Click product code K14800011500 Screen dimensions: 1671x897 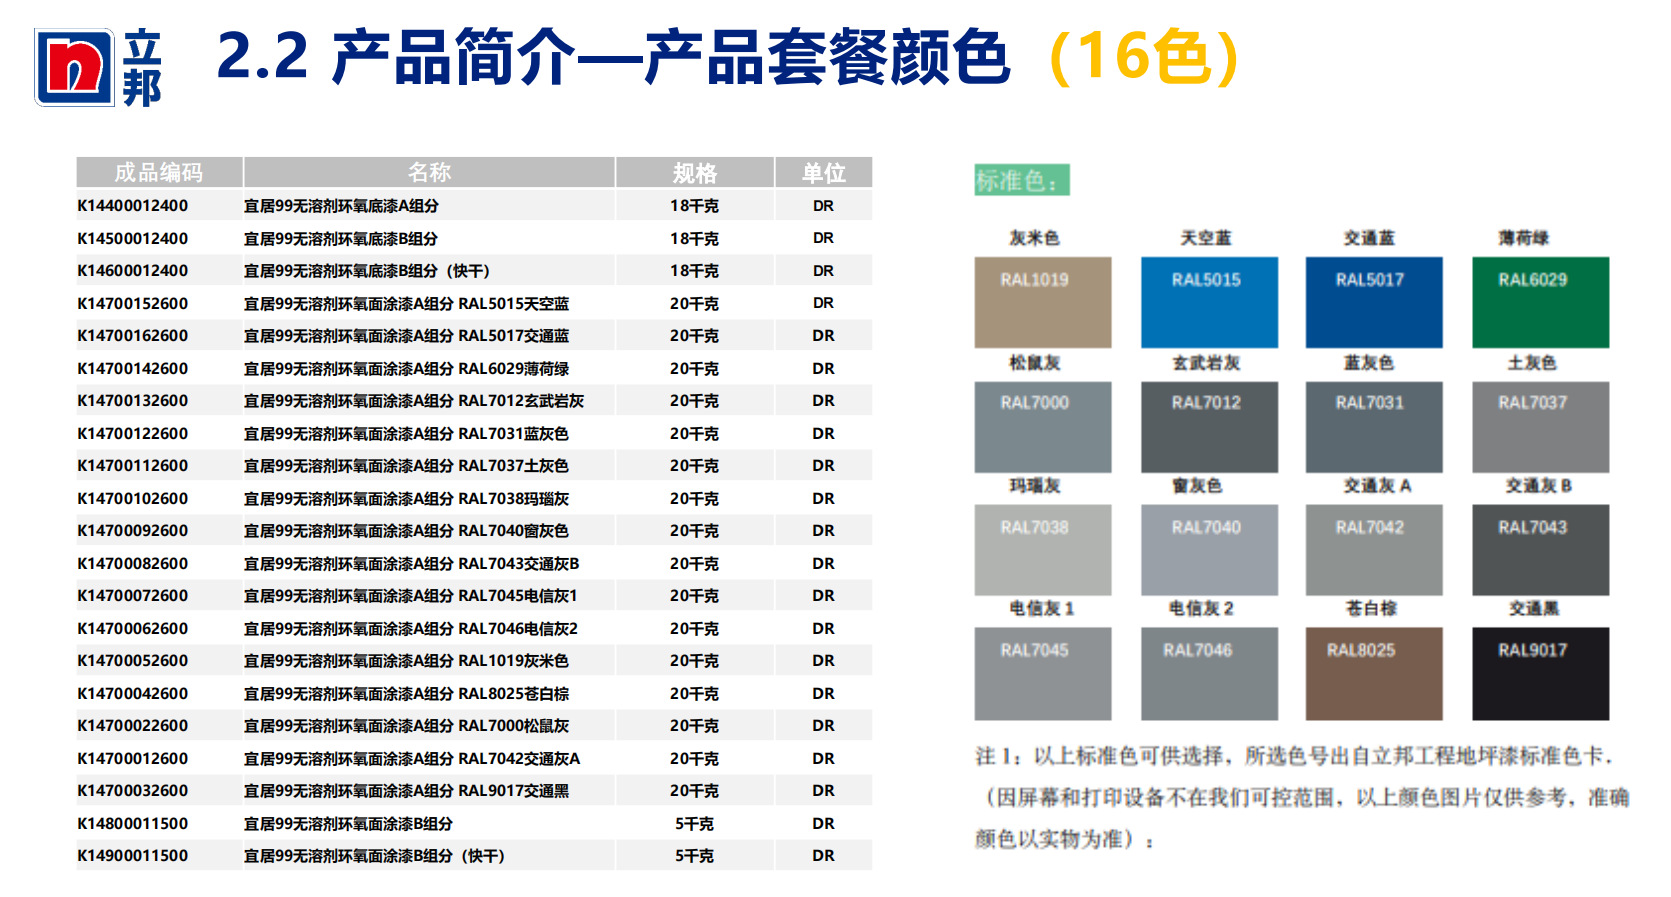133,823
